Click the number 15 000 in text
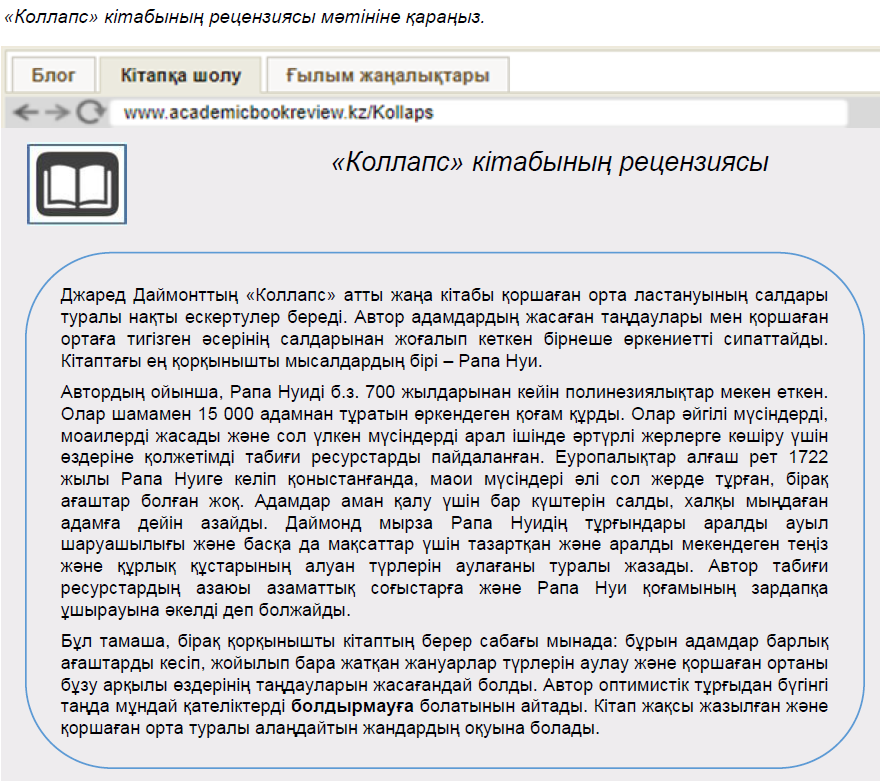The height and width of the screenshot is (781, 880). pyautogui.click(x=226, y=414)
